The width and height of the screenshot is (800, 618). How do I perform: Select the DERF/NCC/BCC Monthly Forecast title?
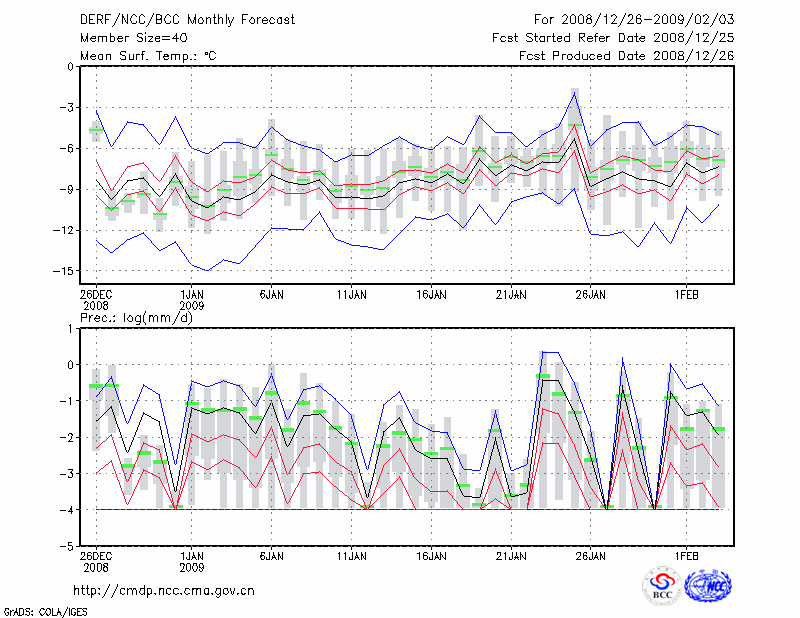click(176, 19)
